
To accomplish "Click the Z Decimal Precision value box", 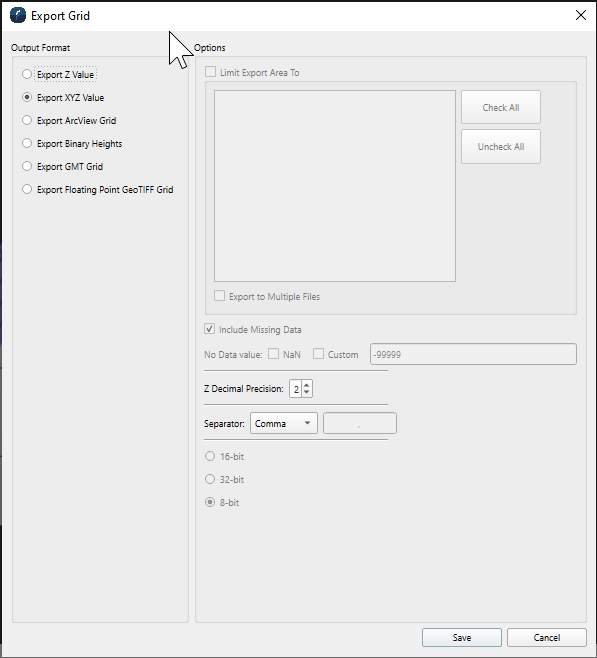I will 296,389.
